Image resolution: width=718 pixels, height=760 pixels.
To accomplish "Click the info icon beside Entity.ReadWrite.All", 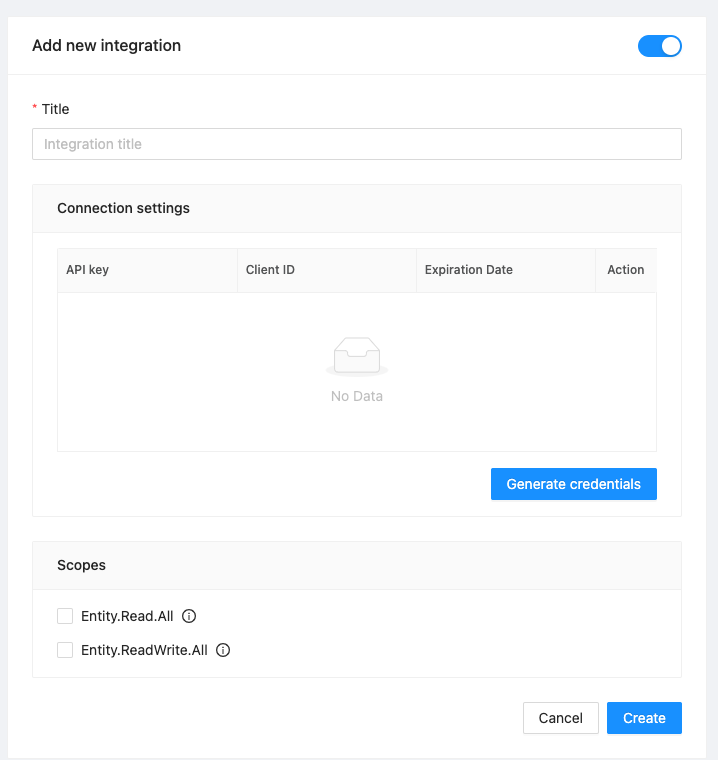I will pos(223,650).
